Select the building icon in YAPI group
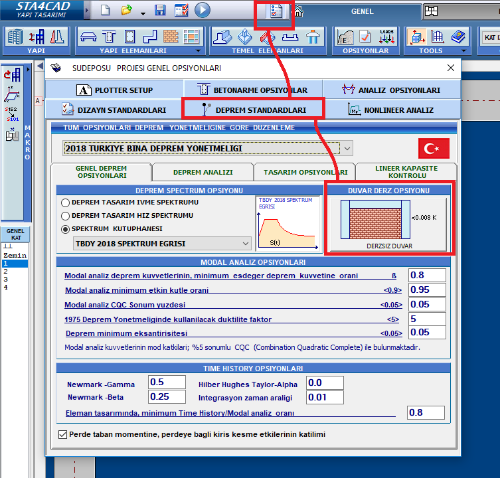 click(x=15, y=37)
